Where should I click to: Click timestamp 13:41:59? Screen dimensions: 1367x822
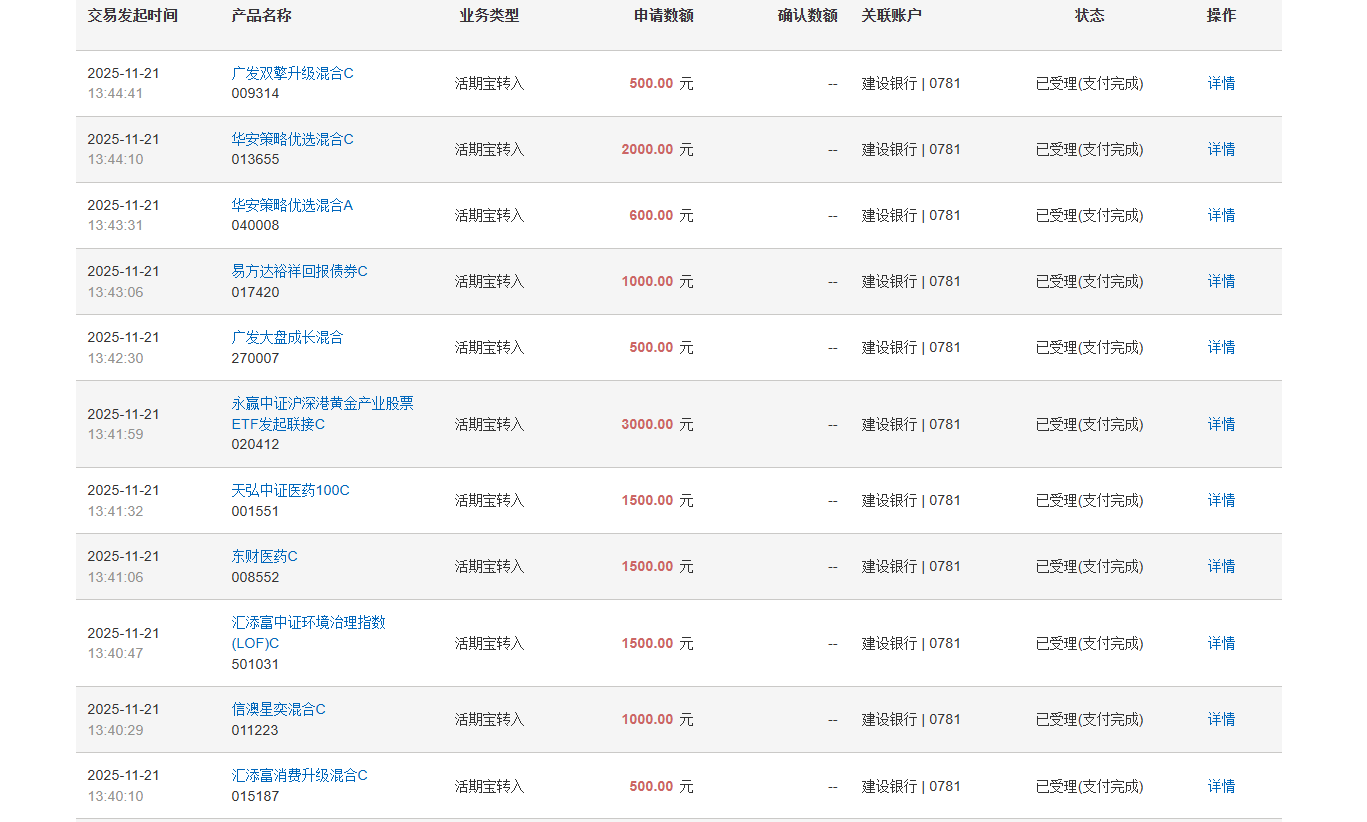coord(115,434)
